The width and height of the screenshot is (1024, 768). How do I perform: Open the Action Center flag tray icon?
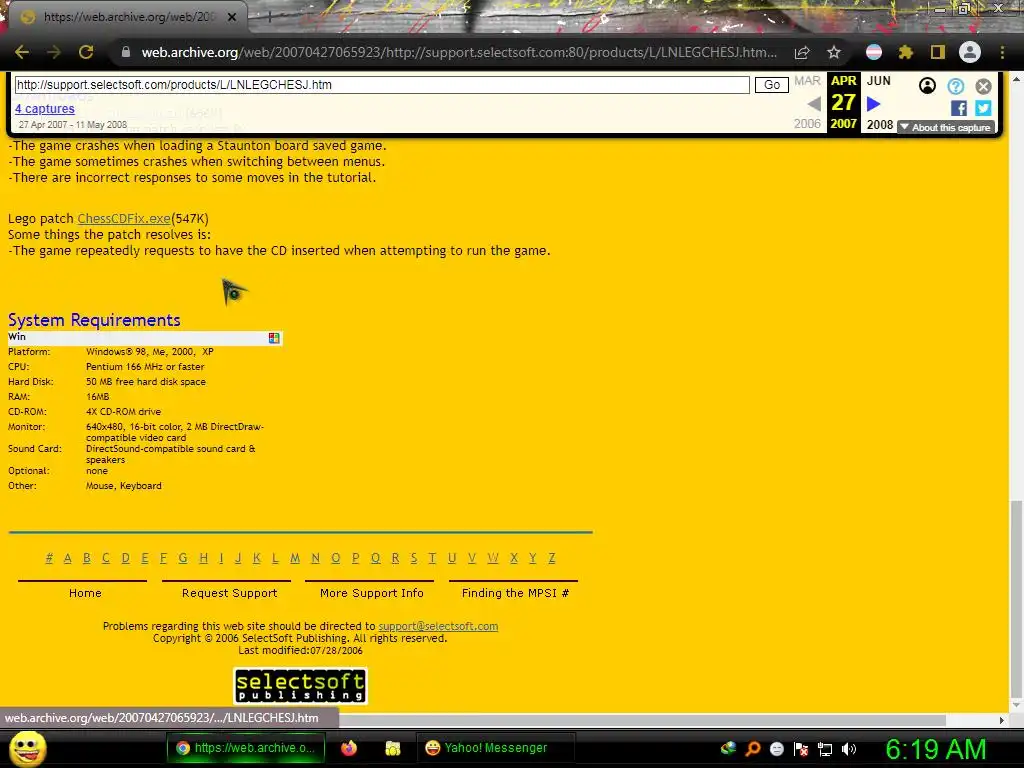pos(801,749)
